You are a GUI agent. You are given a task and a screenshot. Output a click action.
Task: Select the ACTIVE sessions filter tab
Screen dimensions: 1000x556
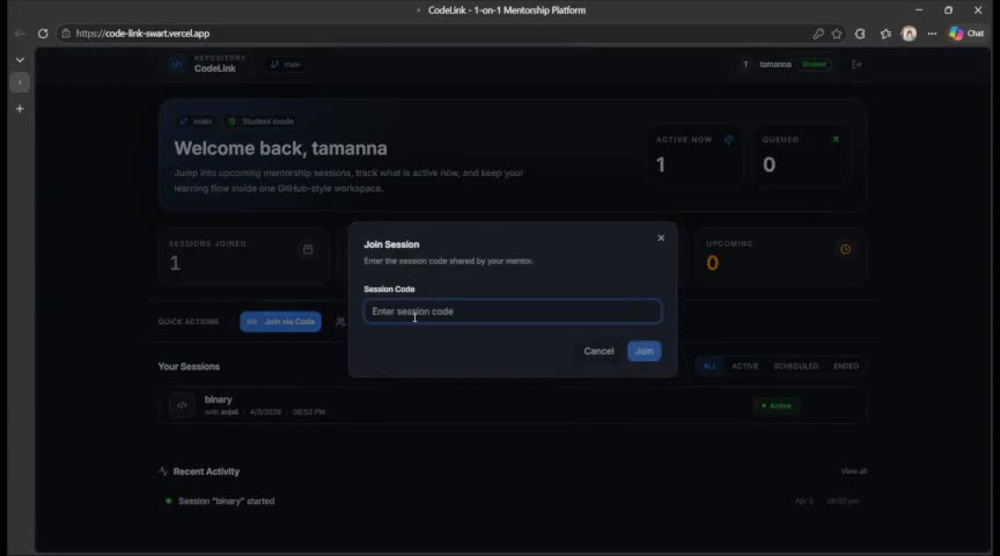(x=745, y=366)
